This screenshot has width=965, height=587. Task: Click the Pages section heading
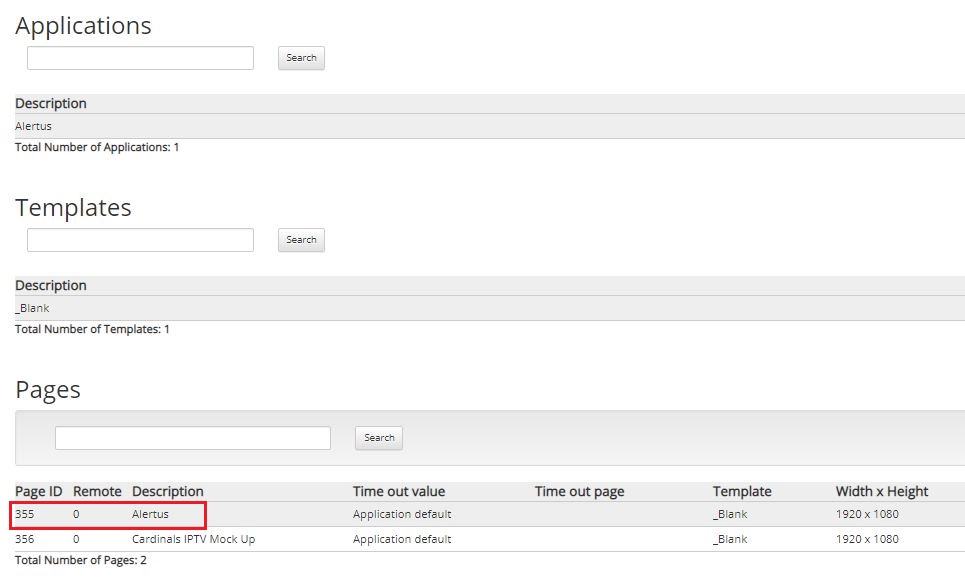tap(48, 390)
